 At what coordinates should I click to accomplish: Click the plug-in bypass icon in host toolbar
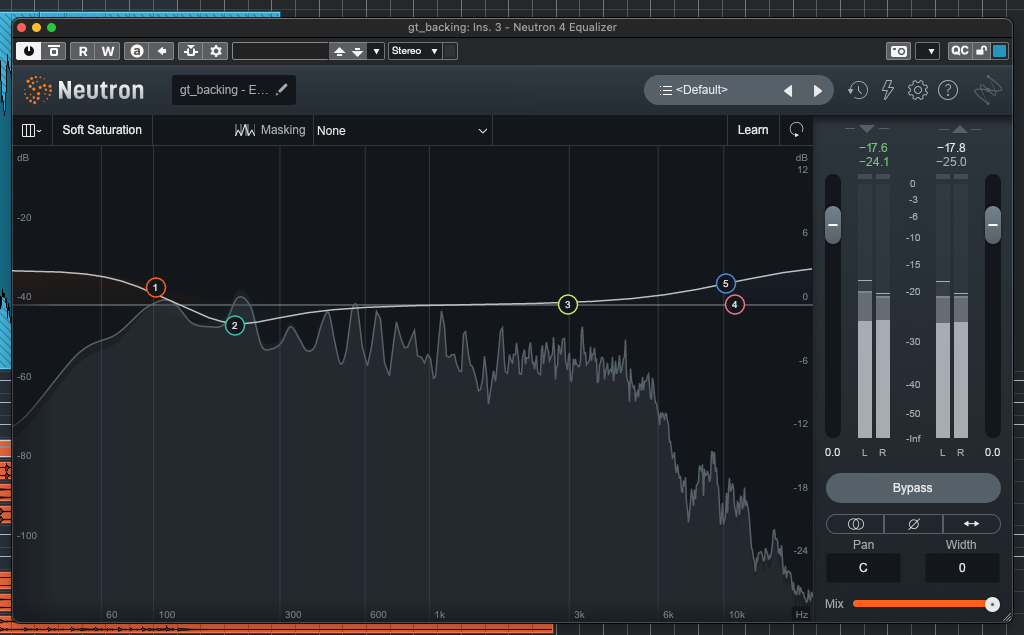click(54, 51)
